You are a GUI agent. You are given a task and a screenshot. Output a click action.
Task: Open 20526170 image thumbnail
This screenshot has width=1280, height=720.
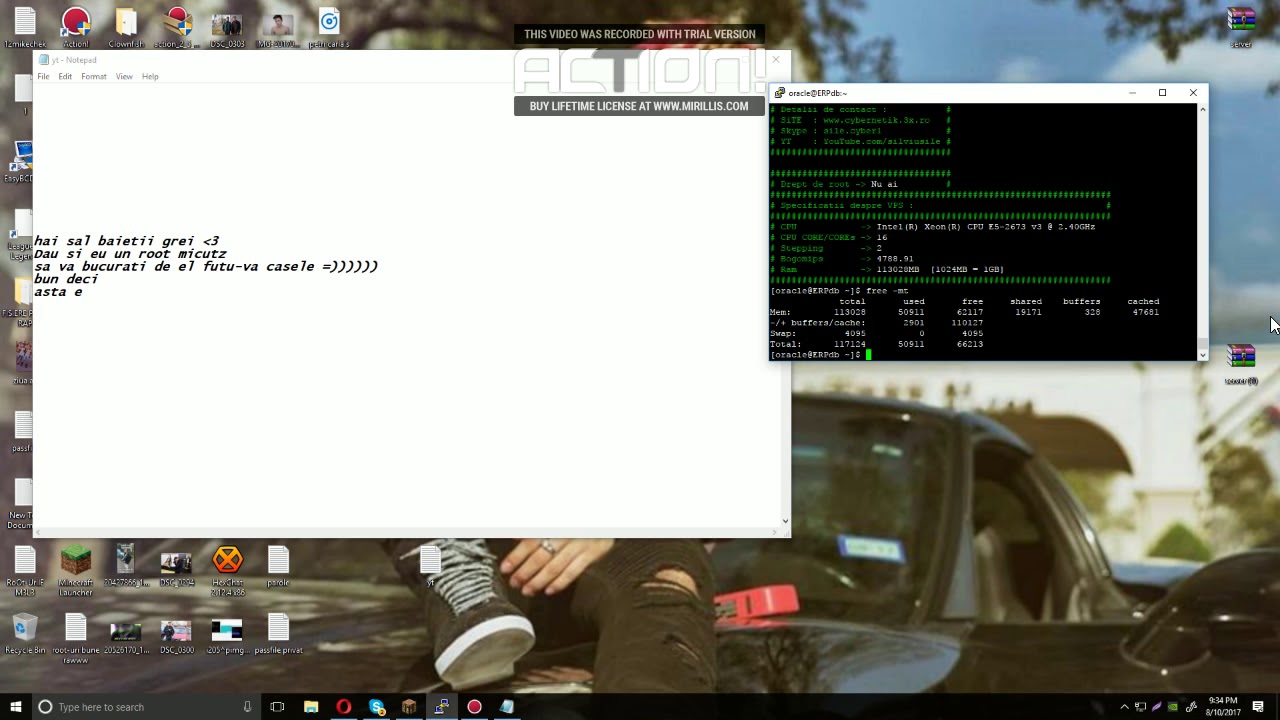pyautogui.click(x=126, y=636)
